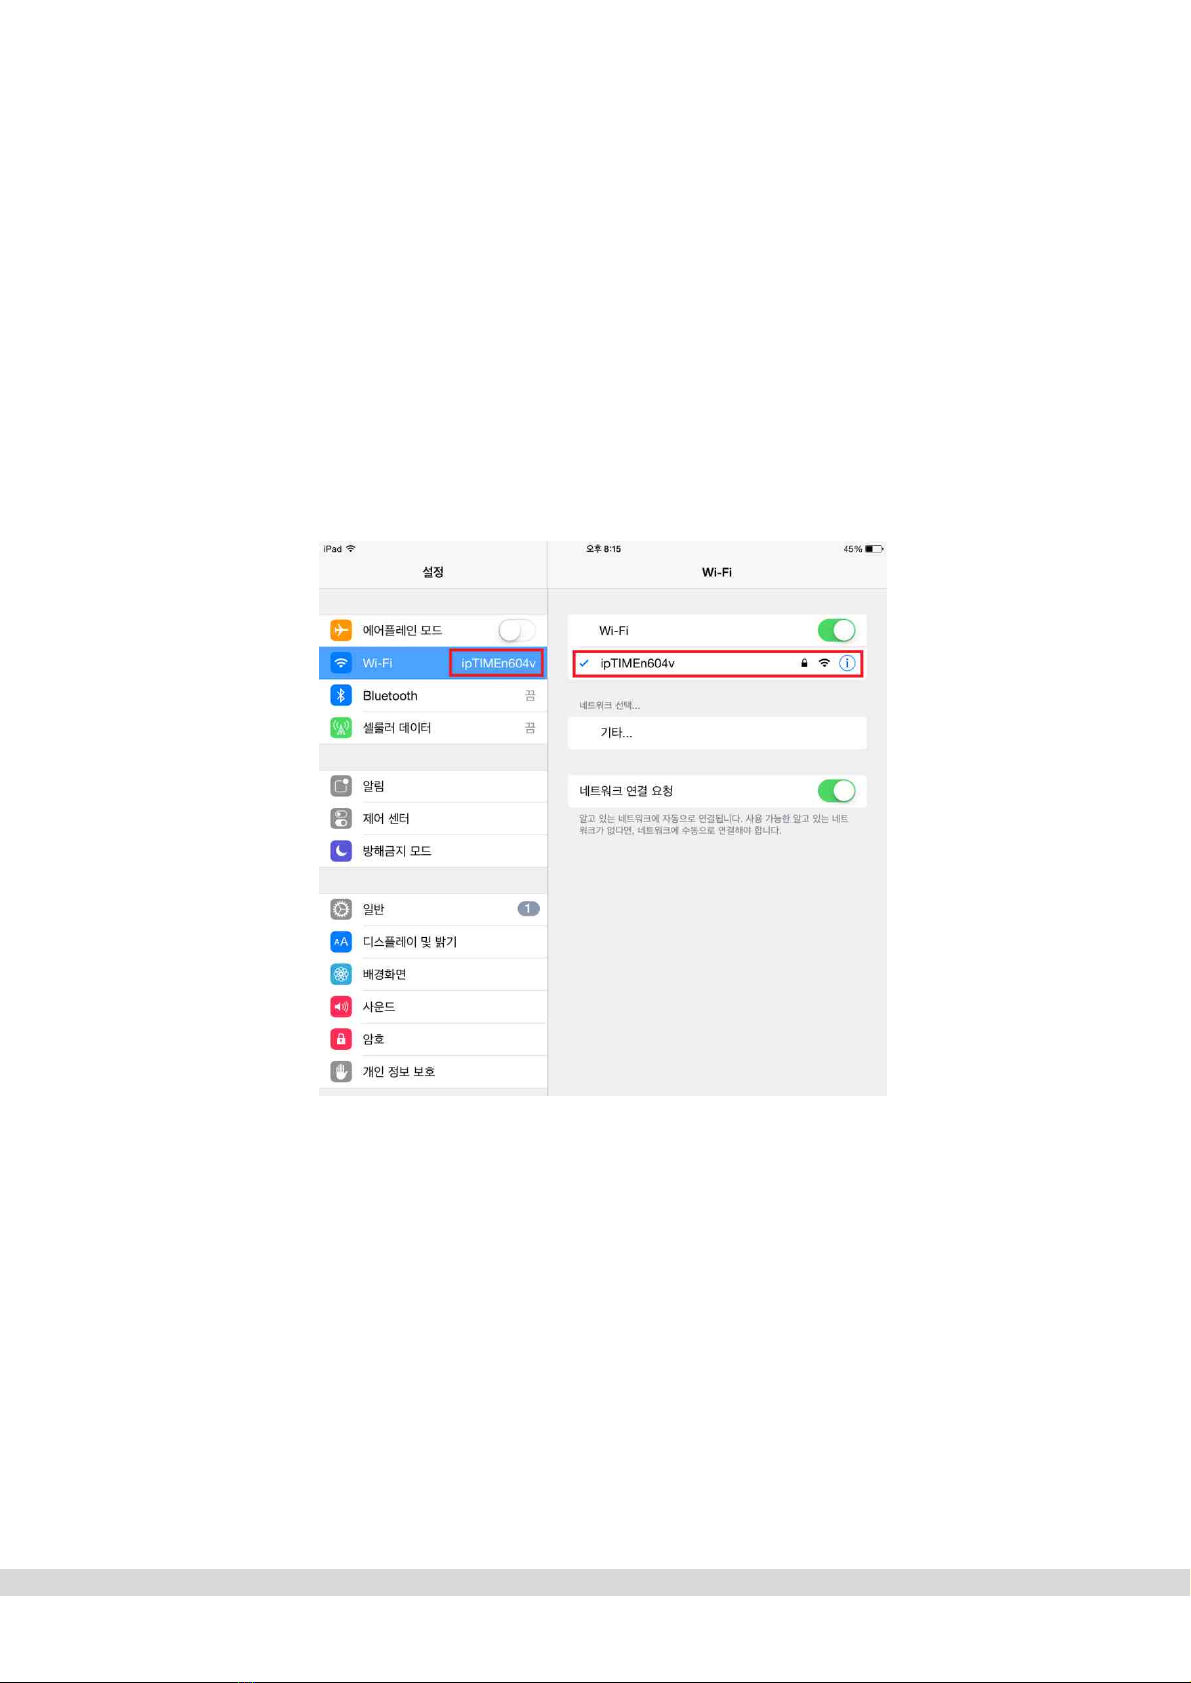
Task: Turn off the Wi-Fi switch
Action: tap(837, 630)
